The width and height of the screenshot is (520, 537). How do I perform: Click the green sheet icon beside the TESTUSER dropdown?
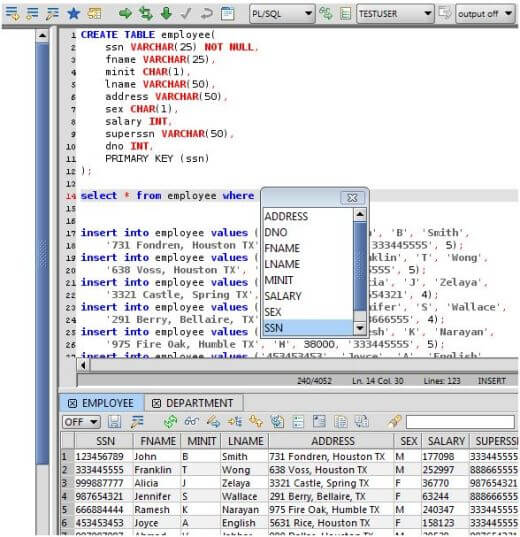[345, 14]
